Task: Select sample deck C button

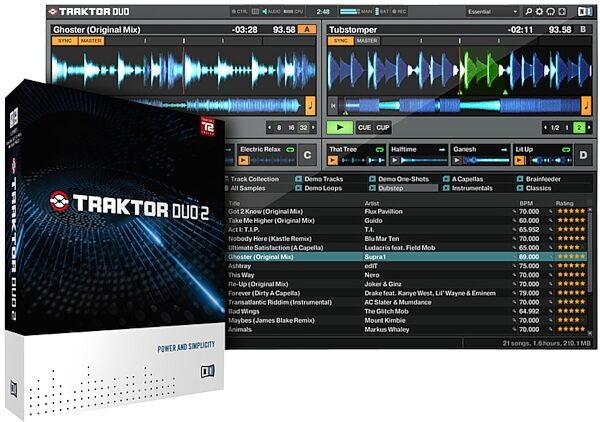Action: point(307,155)
